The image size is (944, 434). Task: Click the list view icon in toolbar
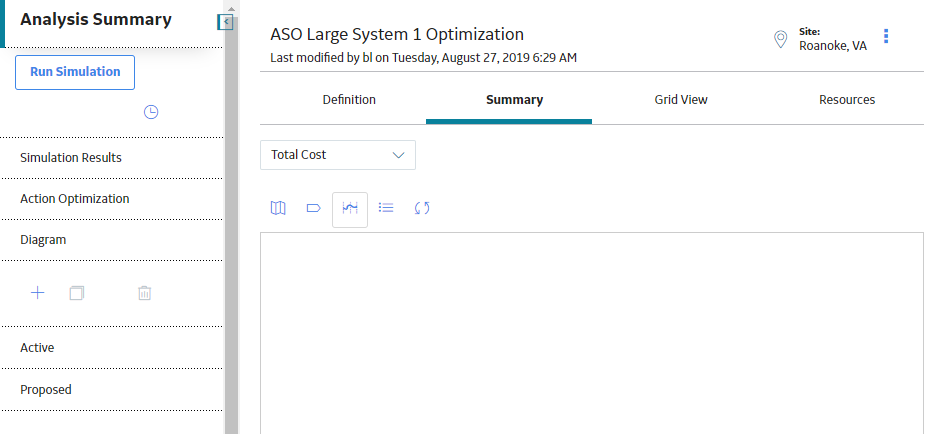pyautogui.click(x=386, y=208)
